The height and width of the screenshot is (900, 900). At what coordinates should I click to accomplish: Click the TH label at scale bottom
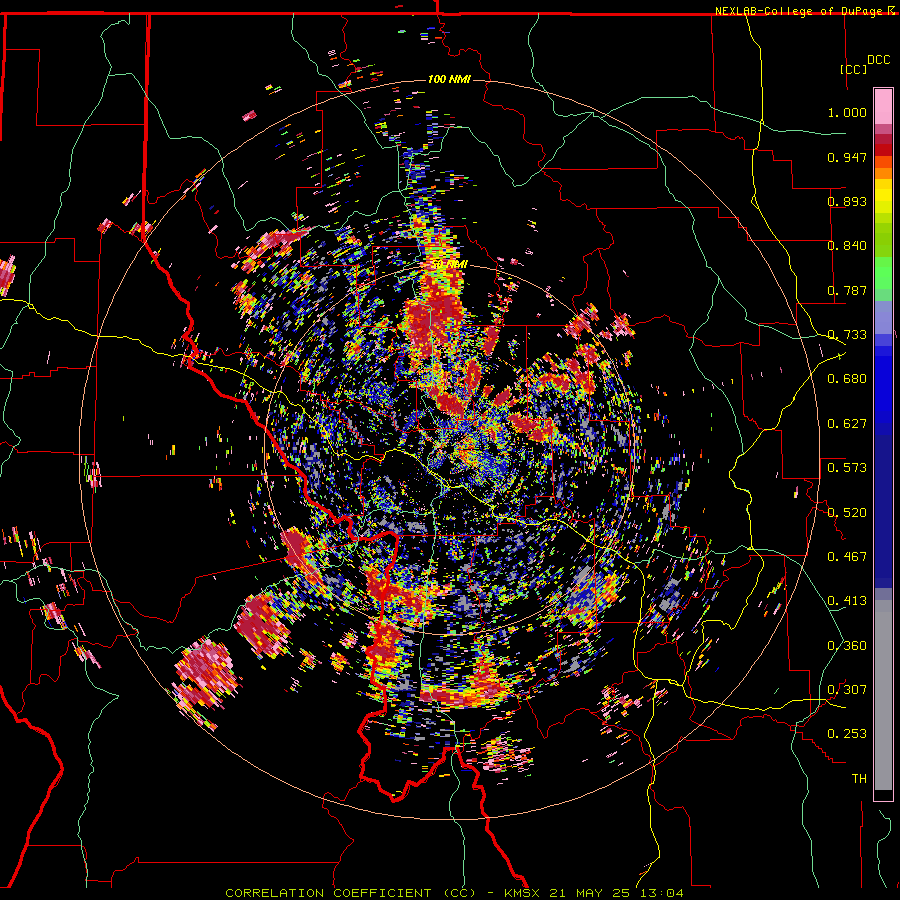[x=859, y=779]
